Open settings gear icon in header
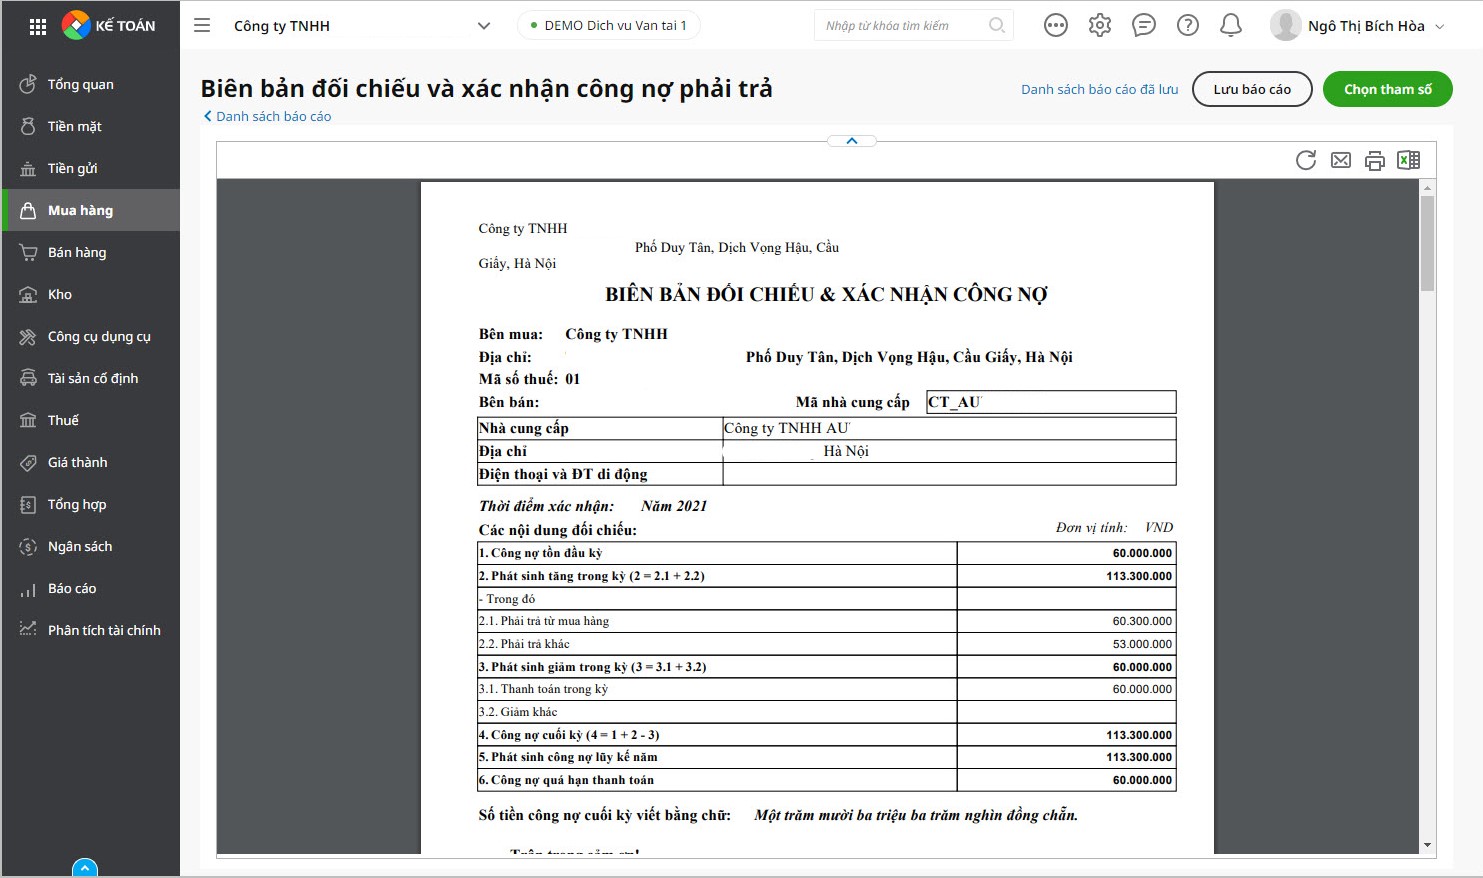 point(1100,25)
